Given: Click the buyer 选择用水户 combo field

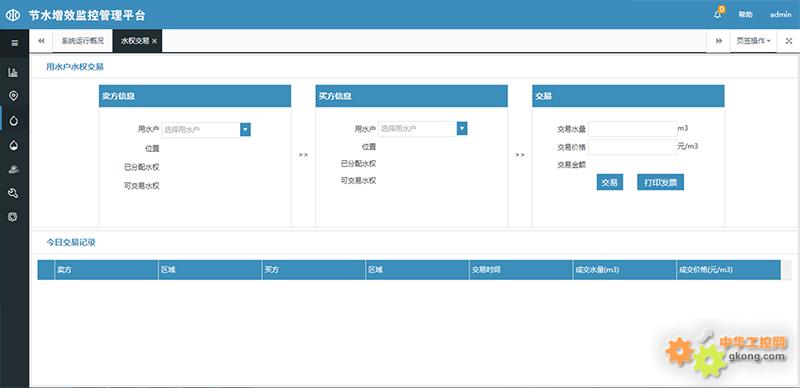Looking at the screenshot, I should tap(417, 129).
